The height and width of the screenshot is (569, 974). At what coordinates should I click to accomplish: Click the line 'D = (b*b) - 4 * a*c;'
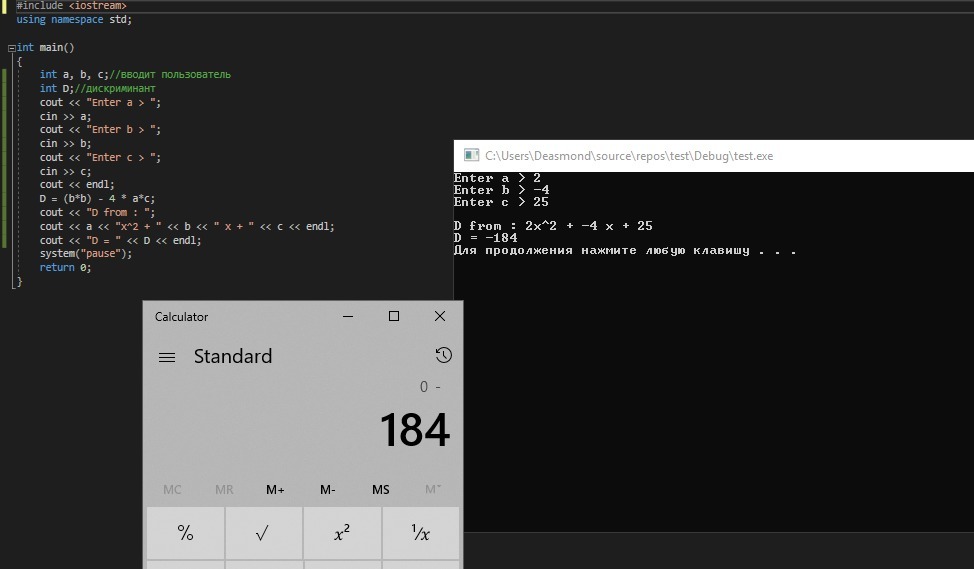coord(98,199)
